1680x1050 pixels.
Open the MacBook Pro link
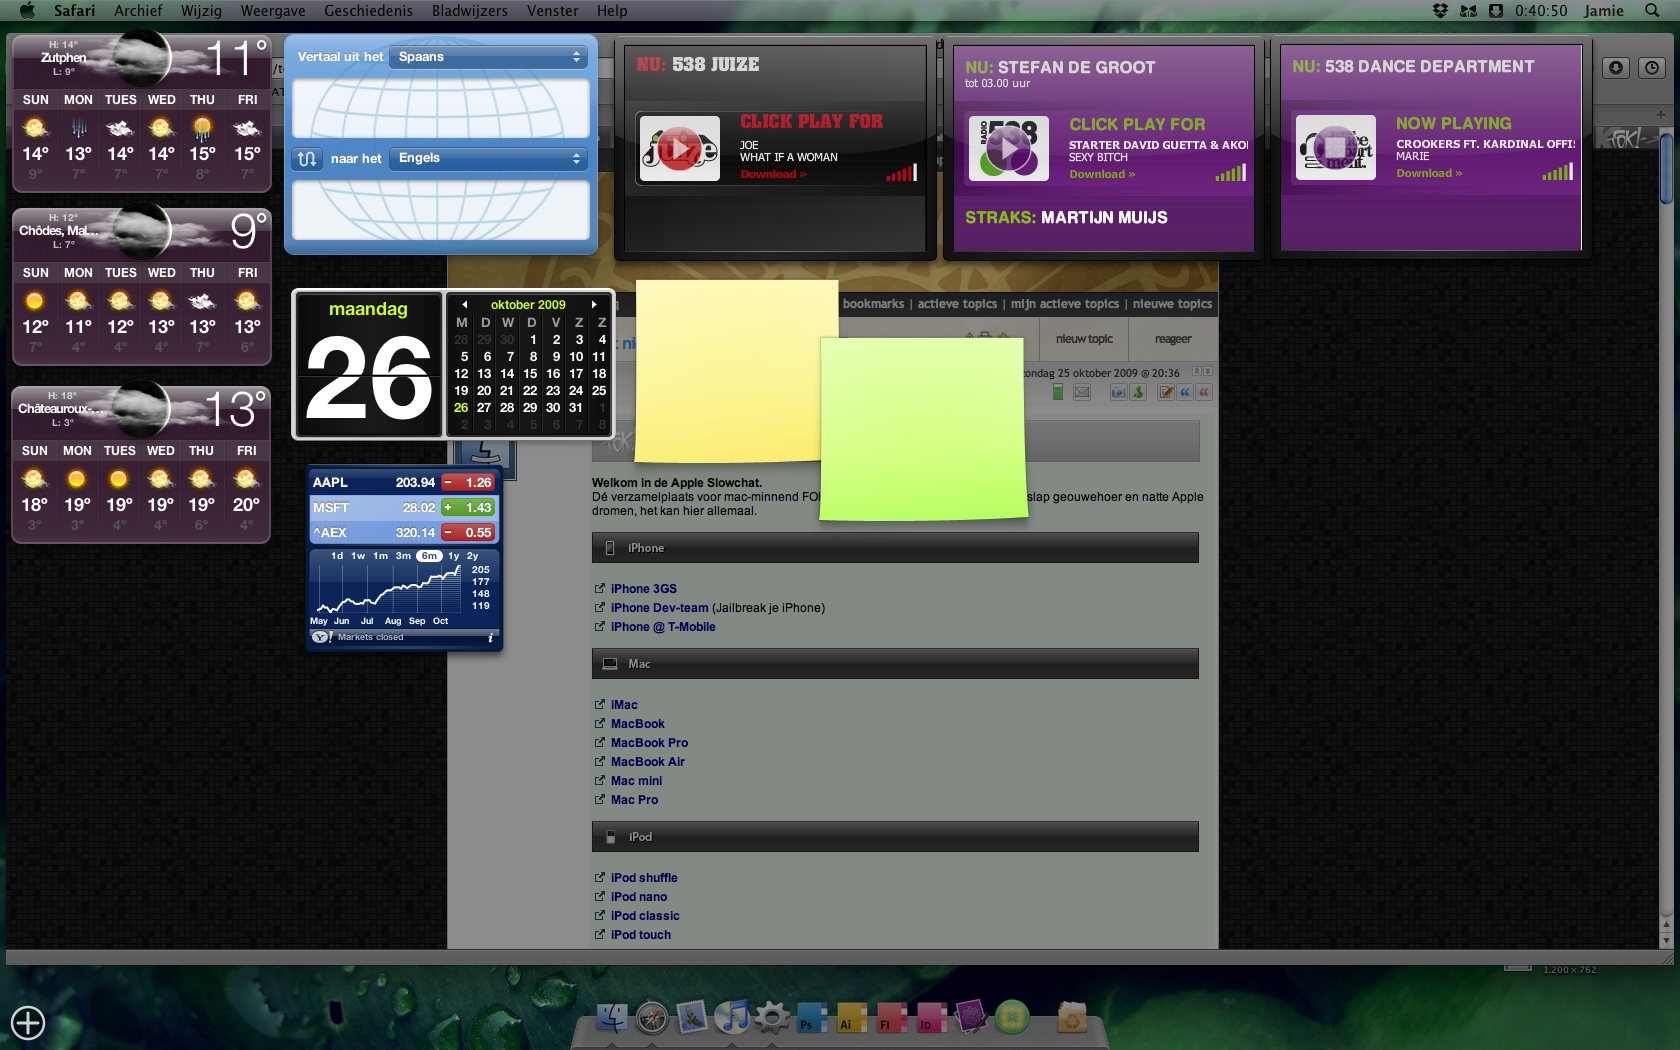(650, 743)
